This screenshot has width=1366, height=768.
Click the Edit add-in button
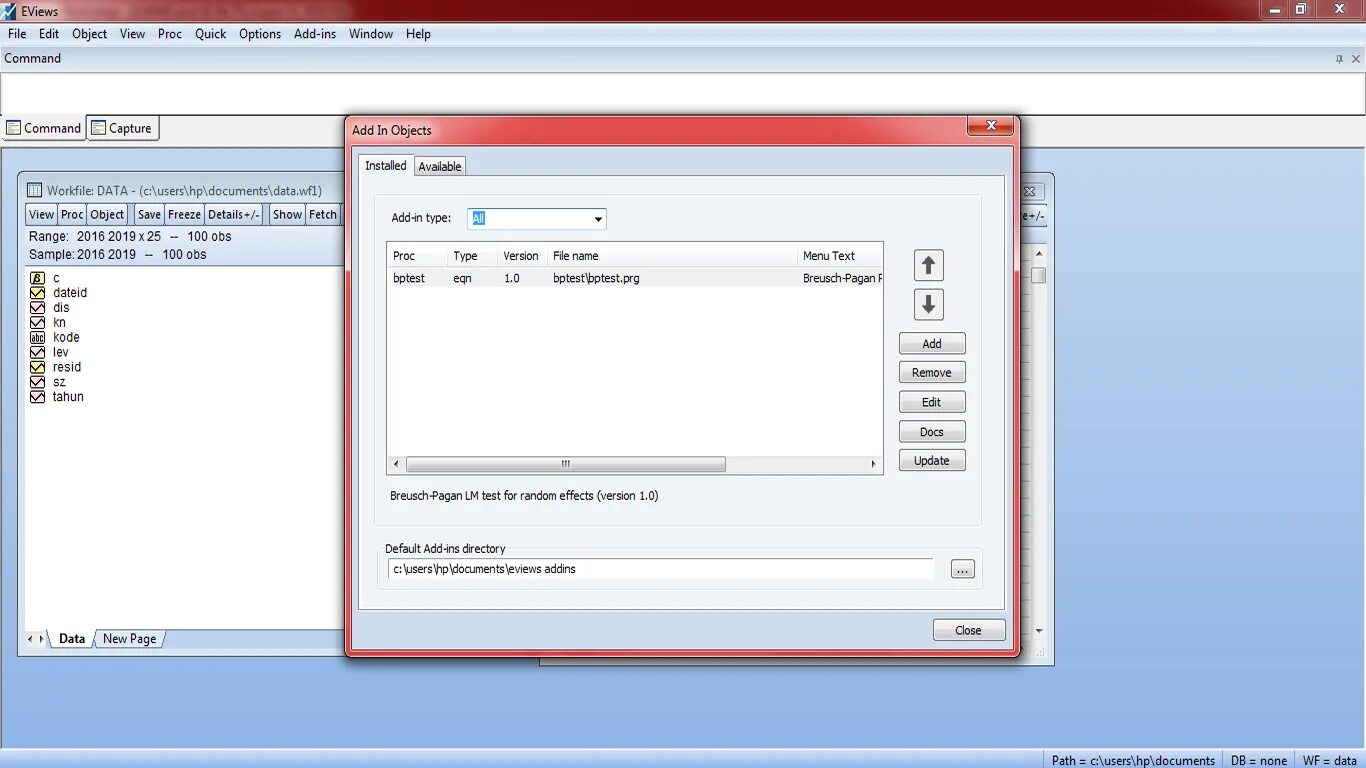pos(932,402)
